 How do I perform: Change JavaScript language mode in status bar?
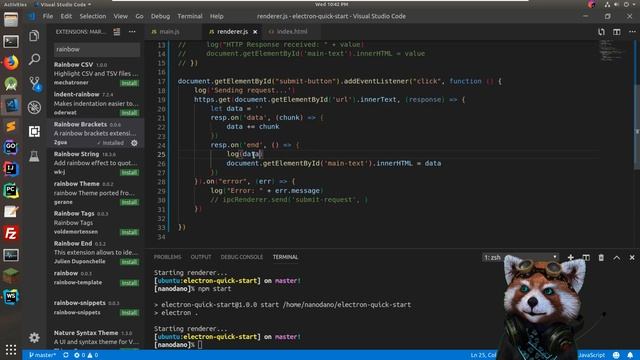pyautogui.click(x=591, y=355)
